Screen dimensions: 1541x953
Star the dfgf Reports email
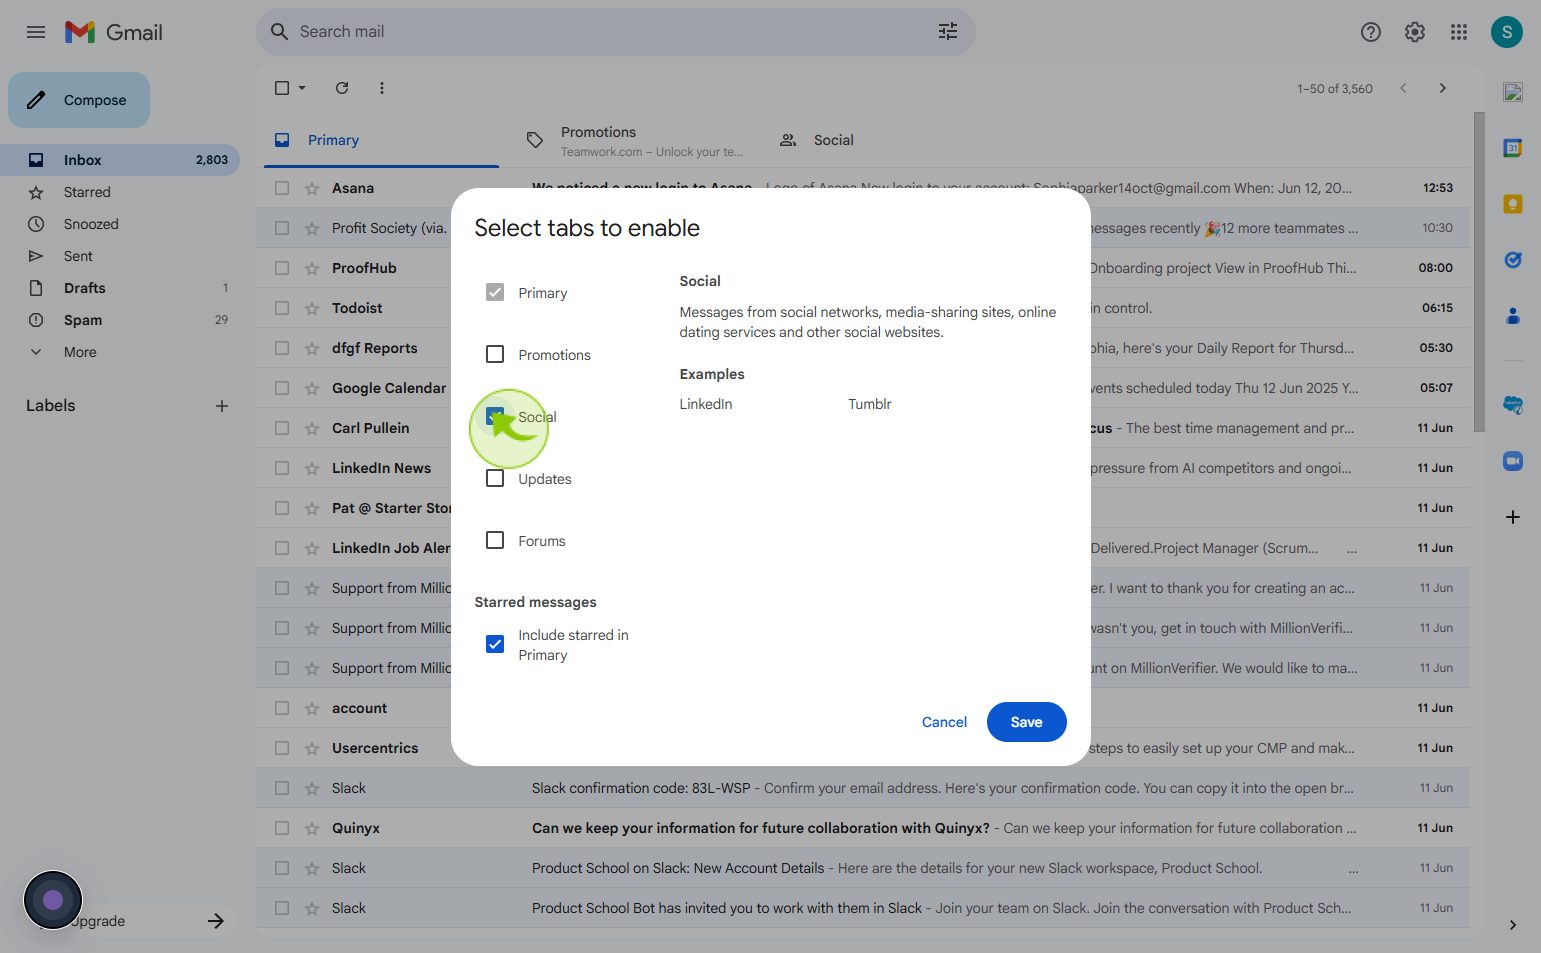click(x=312, y=348)
